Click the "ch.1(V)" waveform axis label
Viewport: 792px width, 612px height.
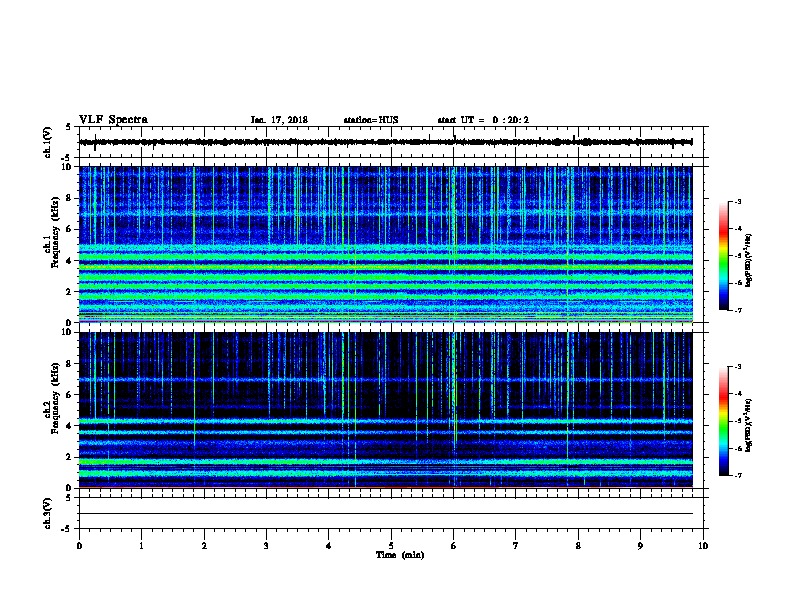(48, 142)
